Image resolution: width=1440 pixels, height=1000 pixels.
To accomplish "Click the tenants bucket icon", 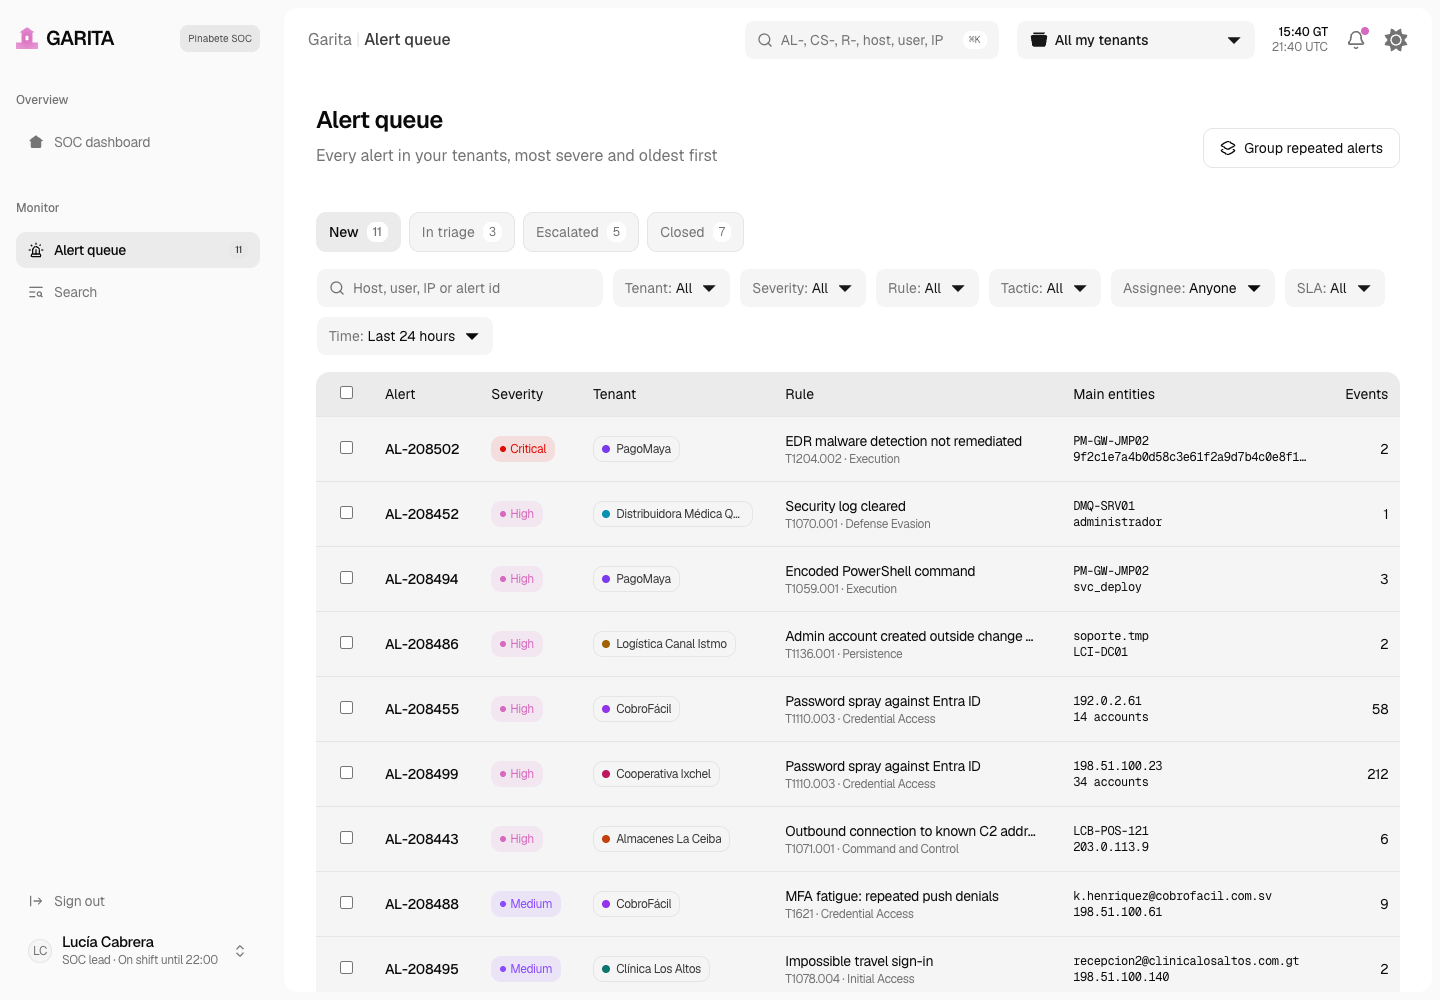I will [x=1039, y=40].
